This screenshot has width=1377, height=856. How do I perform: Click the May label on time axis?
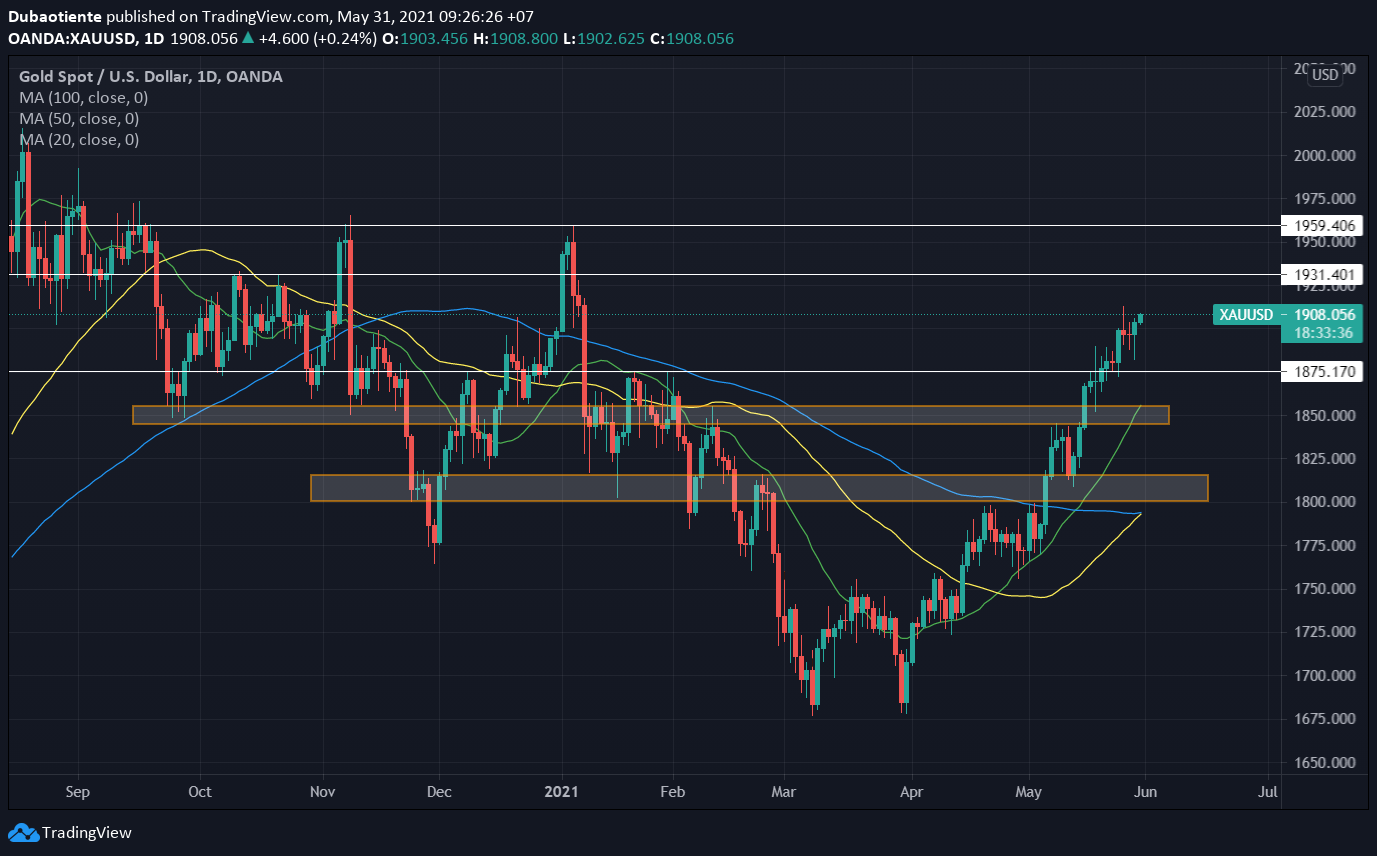click(x=1029, y=792)
